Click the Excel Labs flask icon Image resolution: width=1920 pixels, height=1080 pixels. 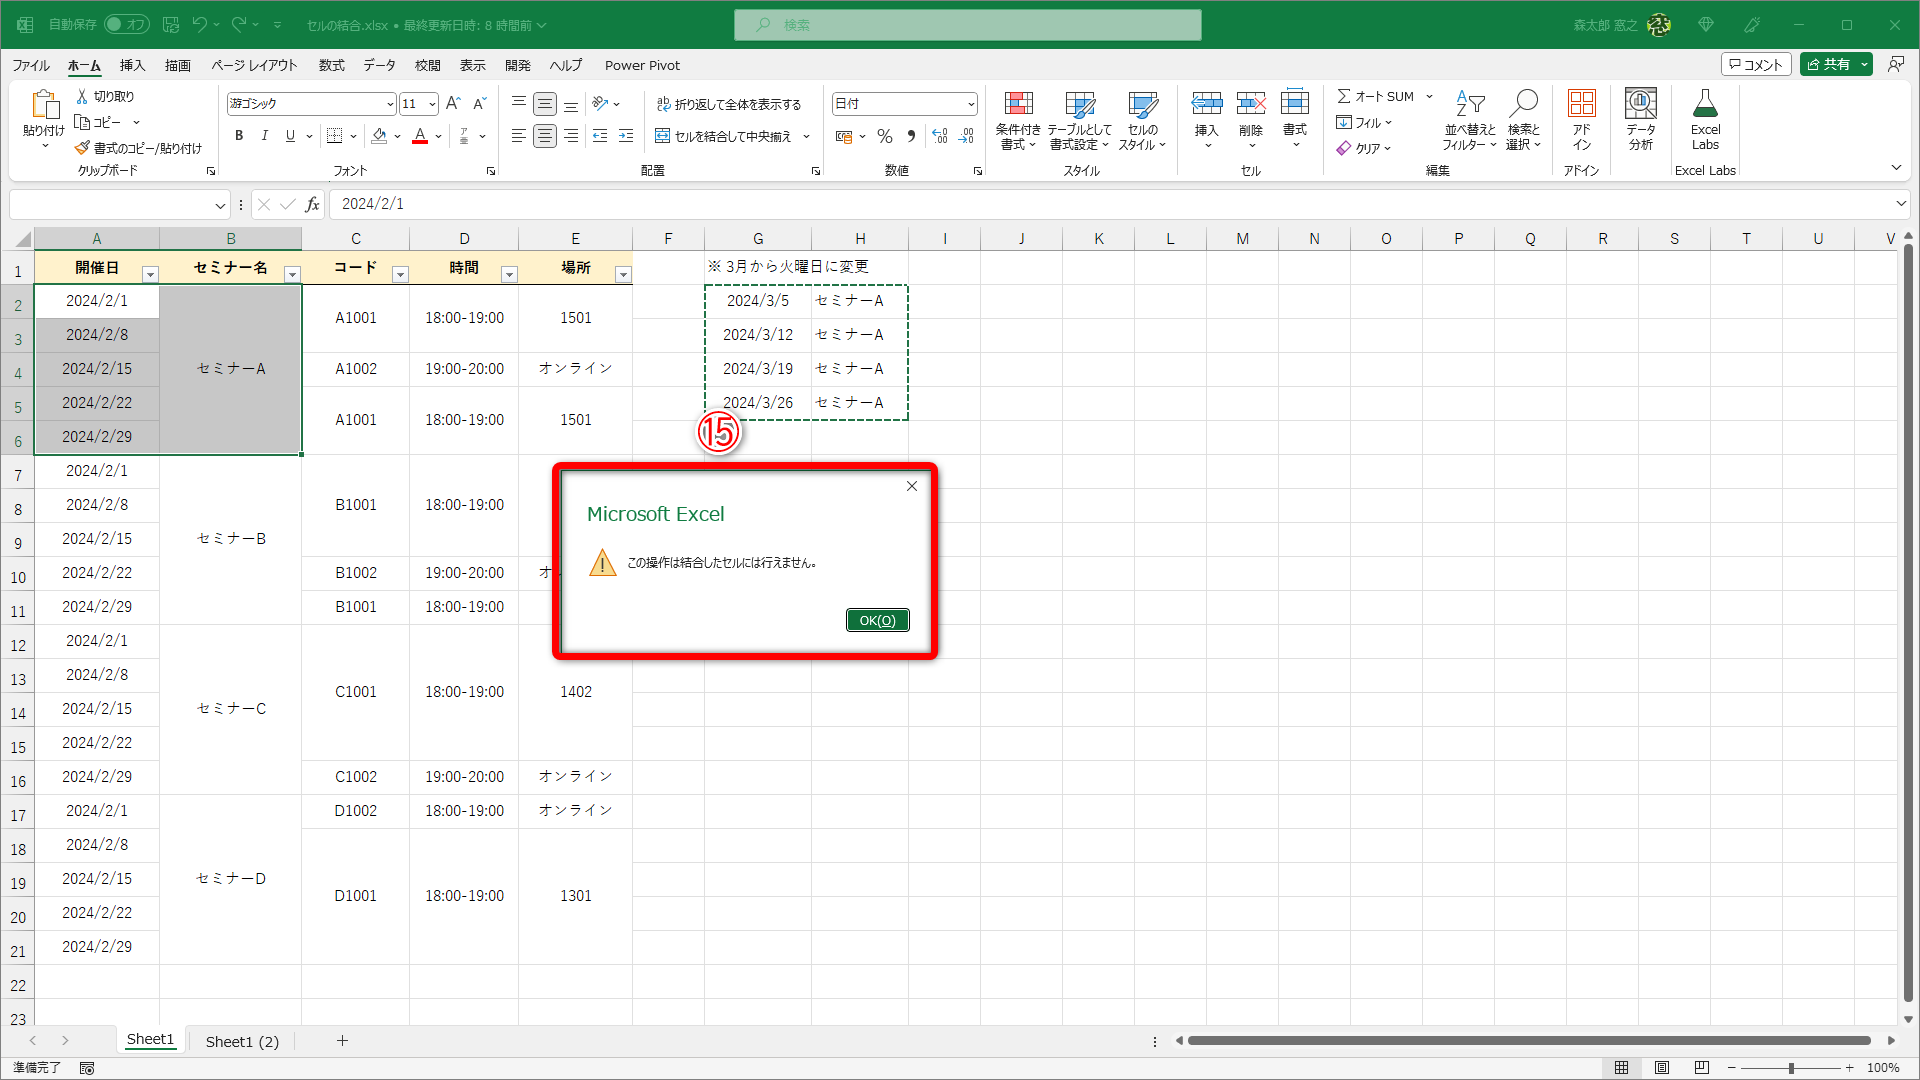tap(1705, 104)
